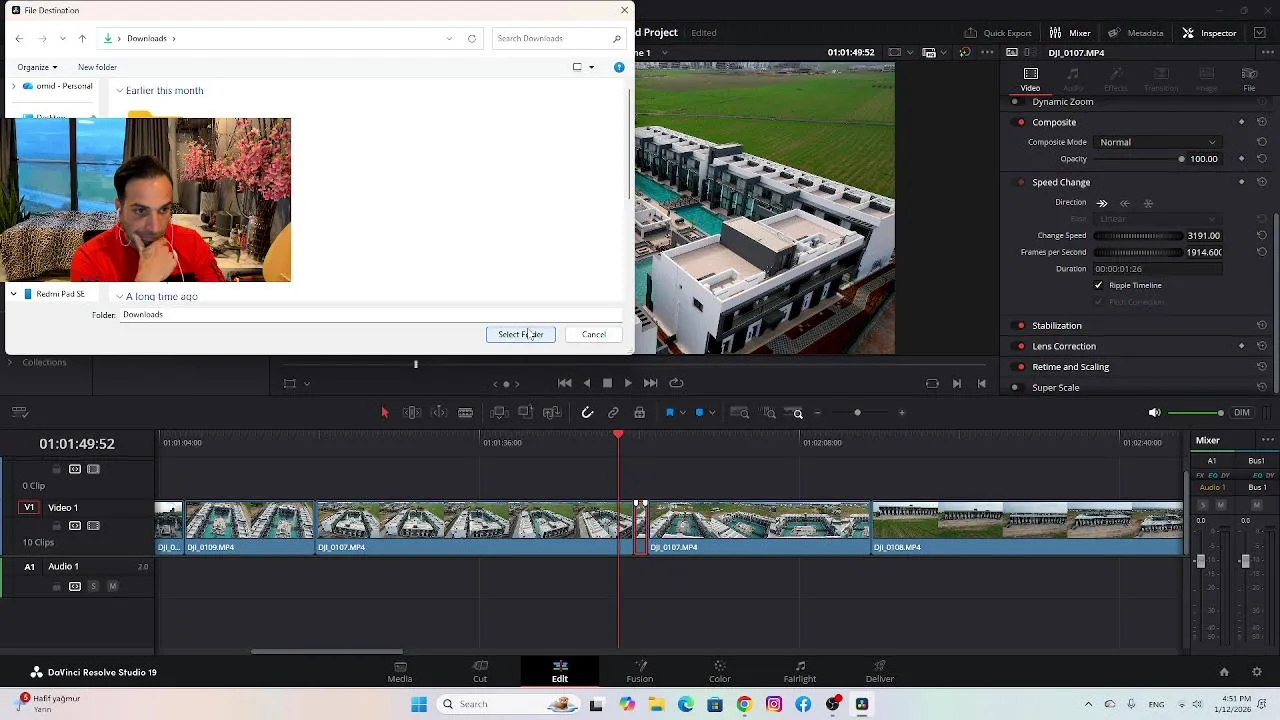Click the Change Speed value field
This screenshot has height=720, width=1280.
[x=1204, y=236]
